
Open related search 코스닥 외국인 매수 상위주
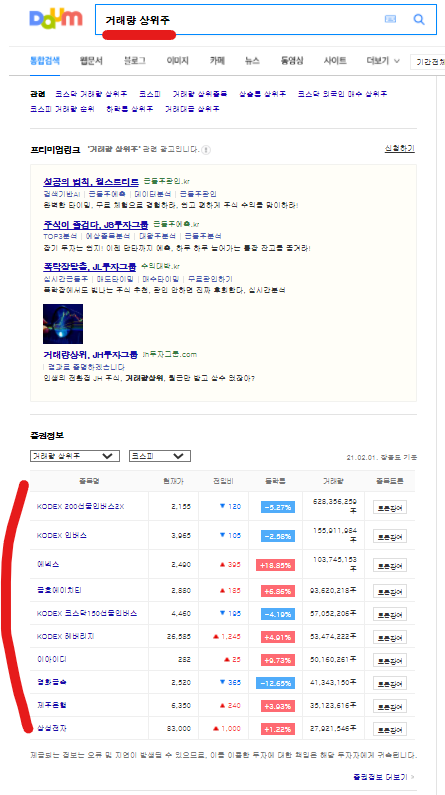(343, 94)
